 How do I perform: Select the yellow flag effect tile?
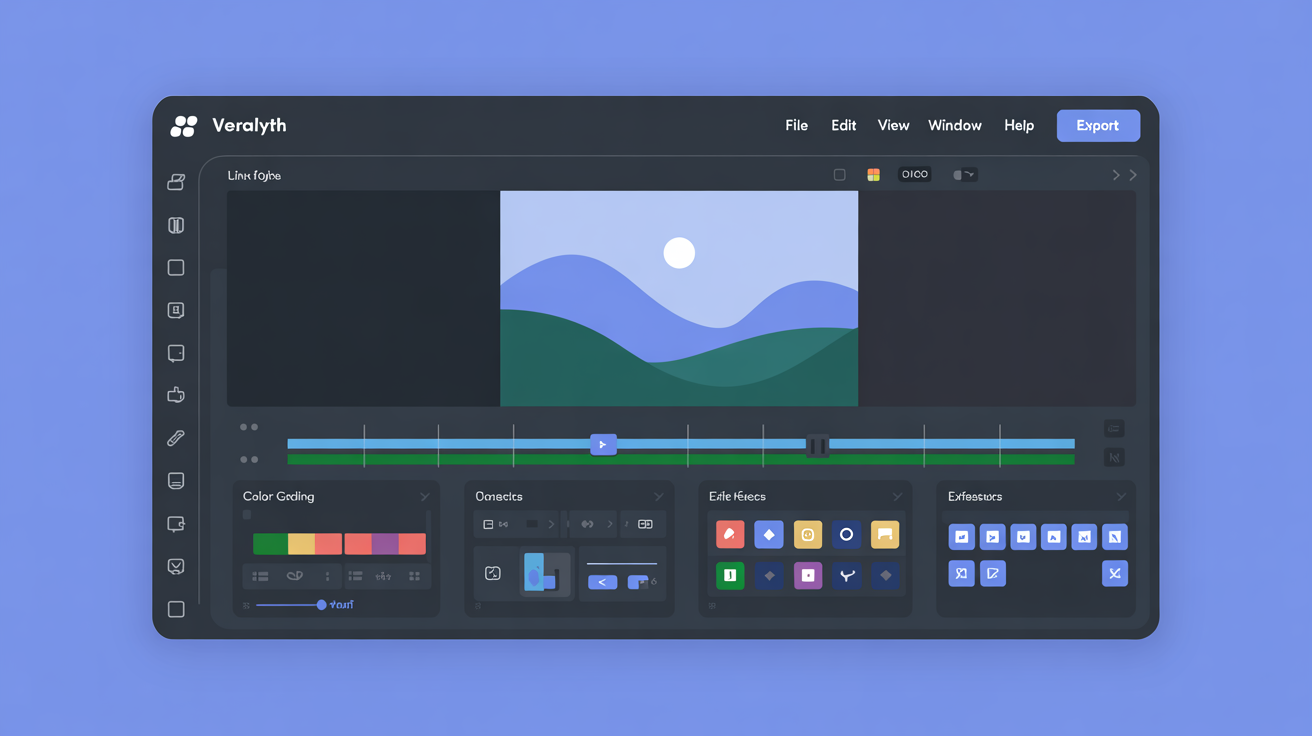click(885, 535)
